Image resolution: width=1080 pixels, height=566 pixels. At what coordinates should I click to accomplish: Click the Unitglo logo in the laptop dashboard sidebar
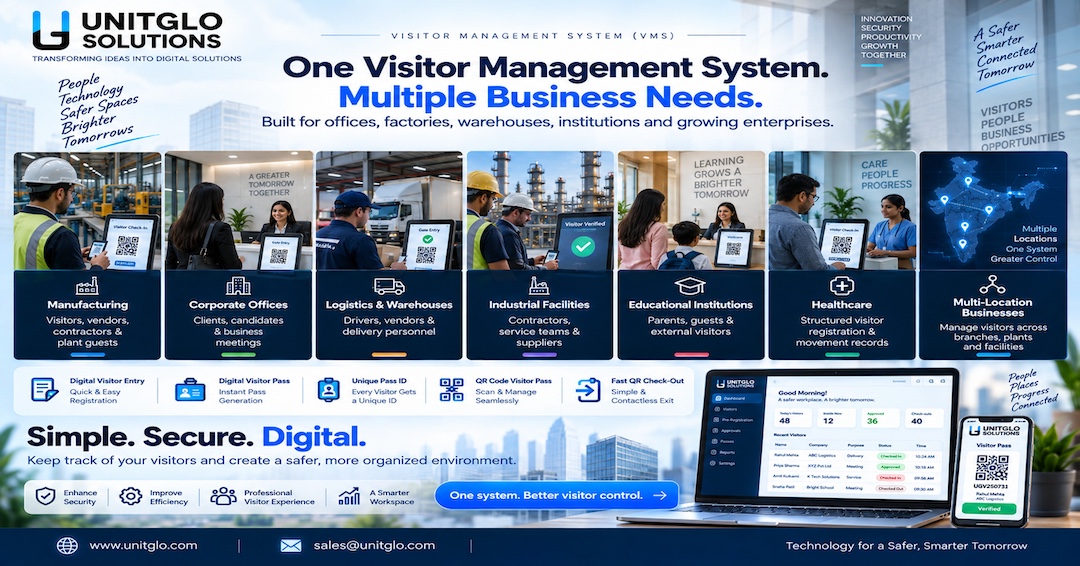pos(735,384)
